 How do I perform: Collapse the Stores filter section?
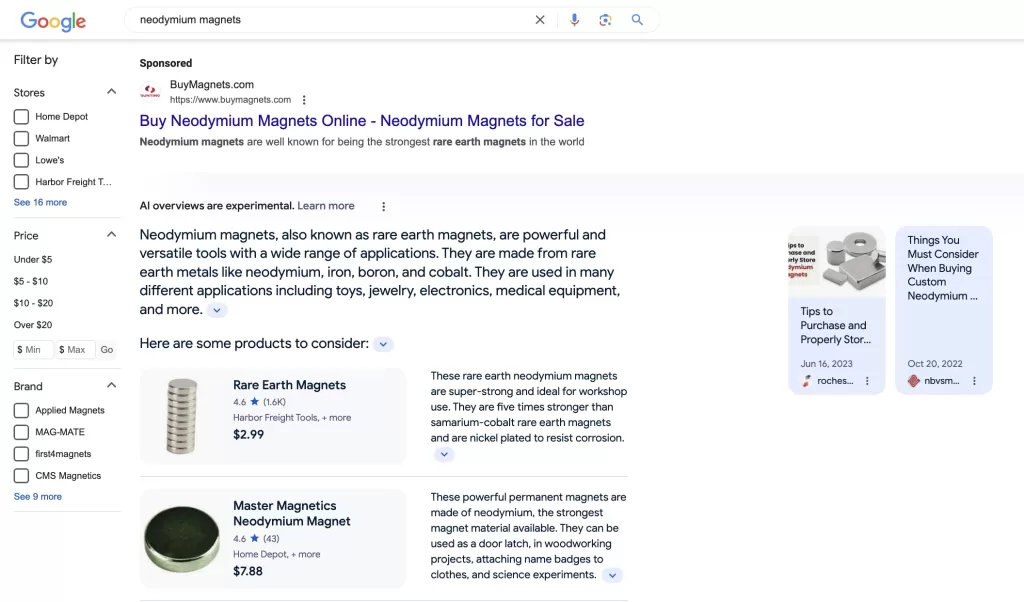111,92
